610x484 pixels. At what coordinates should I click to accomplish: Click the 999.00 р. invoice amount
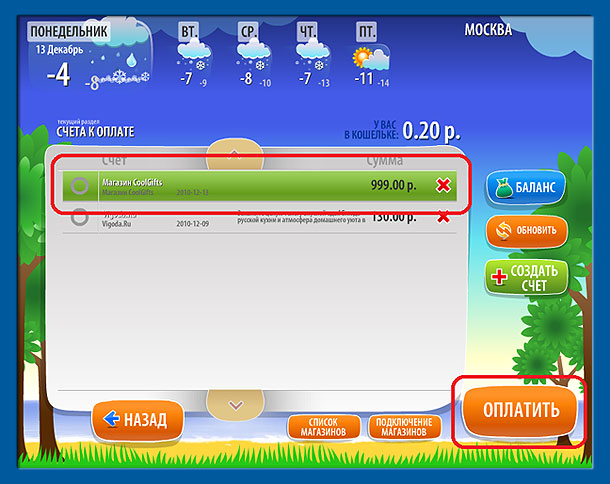(393, 185)
